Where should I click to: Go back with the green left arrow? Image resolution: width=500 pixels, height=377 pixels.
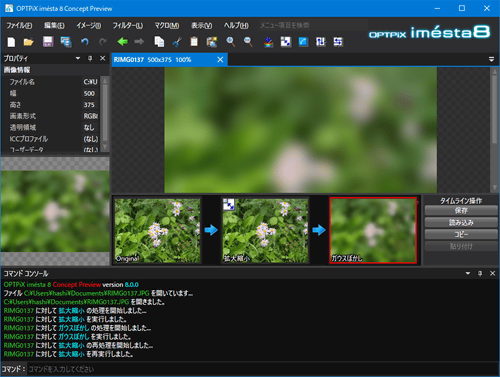pos(123,42)
